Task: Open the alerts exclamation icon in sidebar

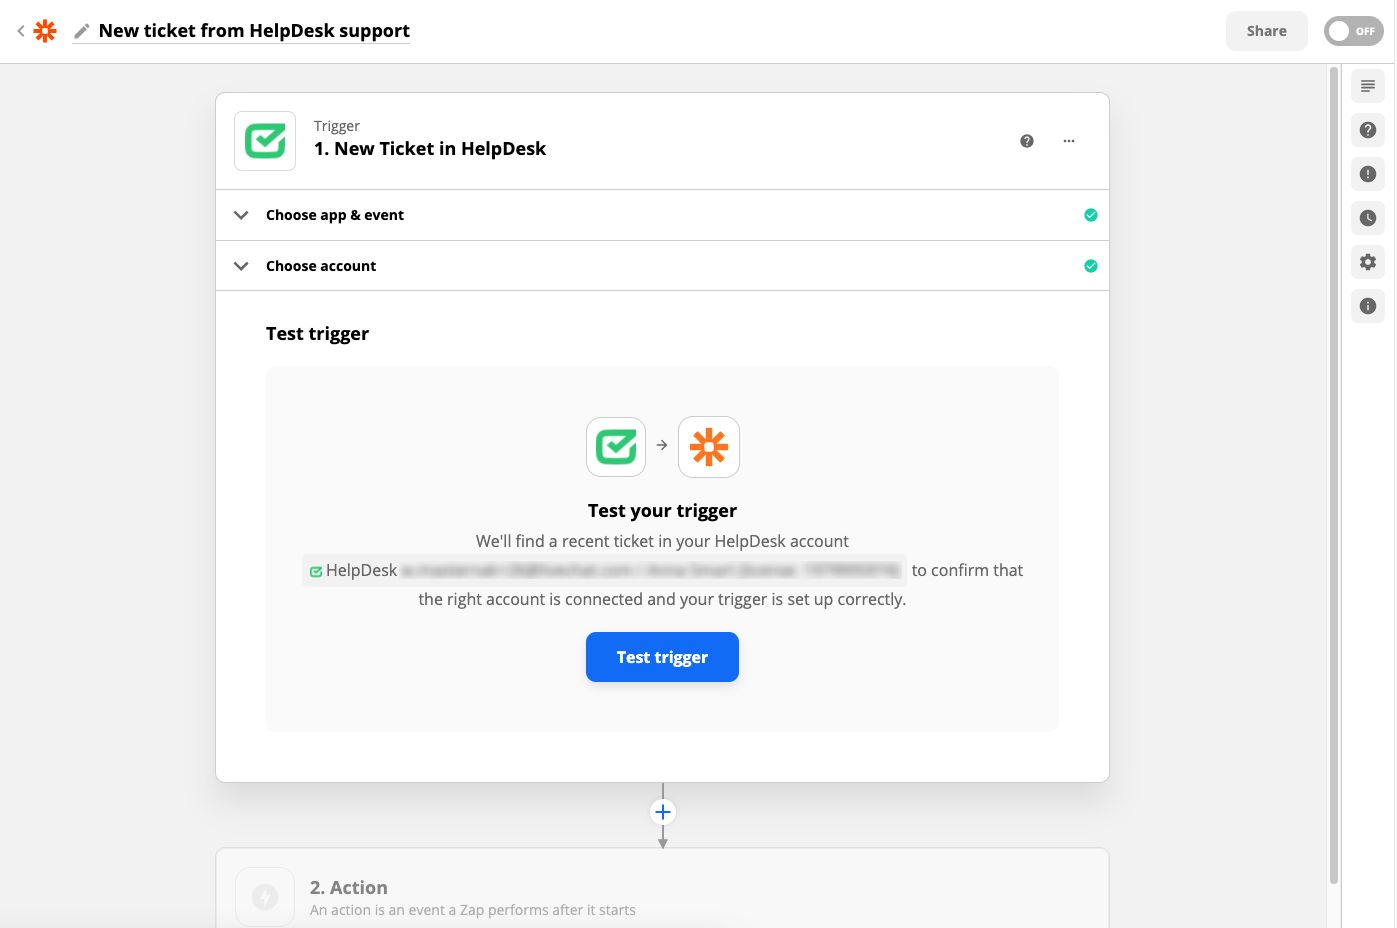Action: click(1367, 174)
